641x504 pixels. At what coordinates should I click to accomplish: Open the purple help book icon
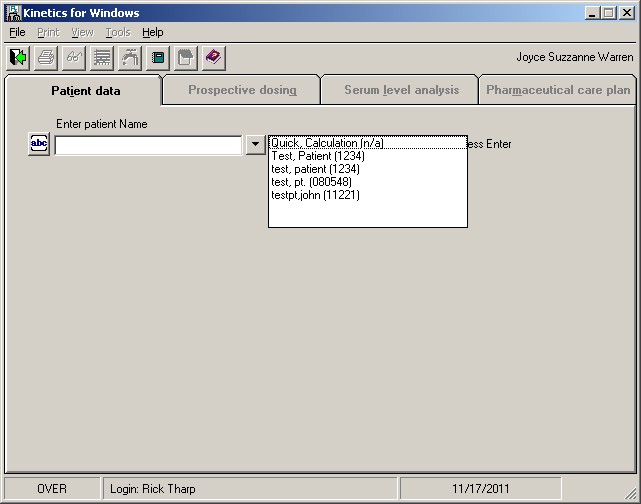213,58
